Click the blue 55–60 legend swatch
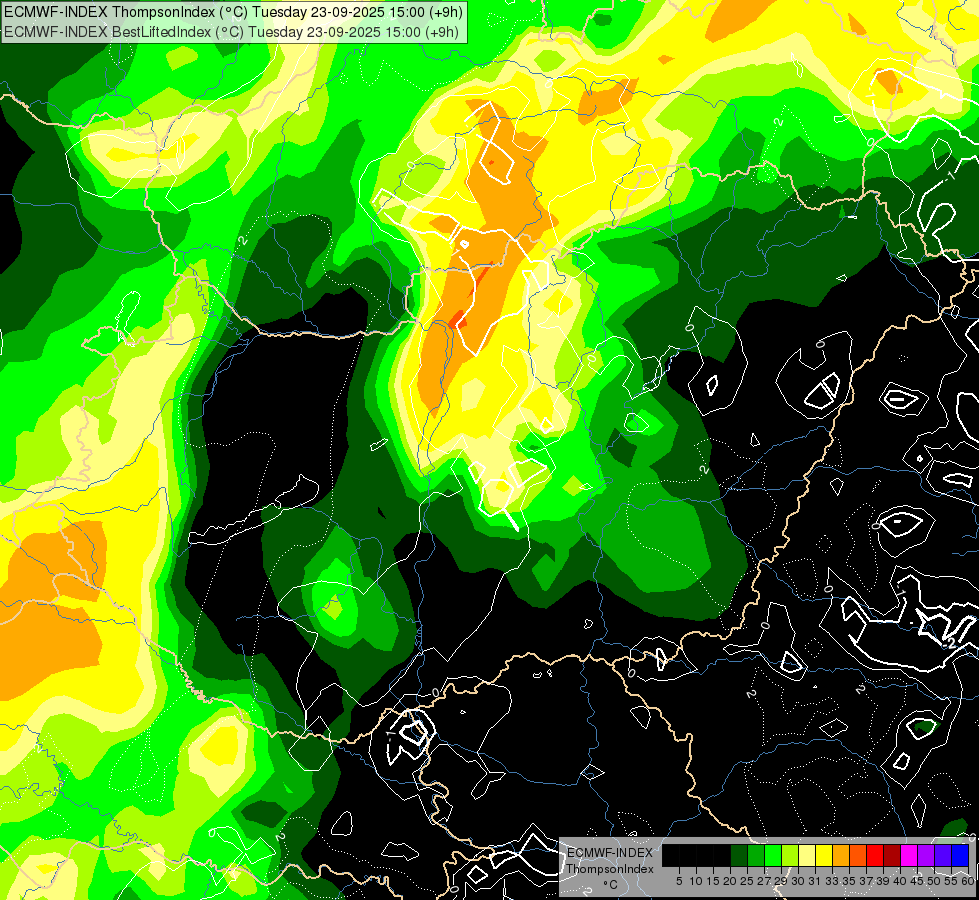The height and width of the screenshot is (900, 979). pyautogui.click(x=960, y=855)
